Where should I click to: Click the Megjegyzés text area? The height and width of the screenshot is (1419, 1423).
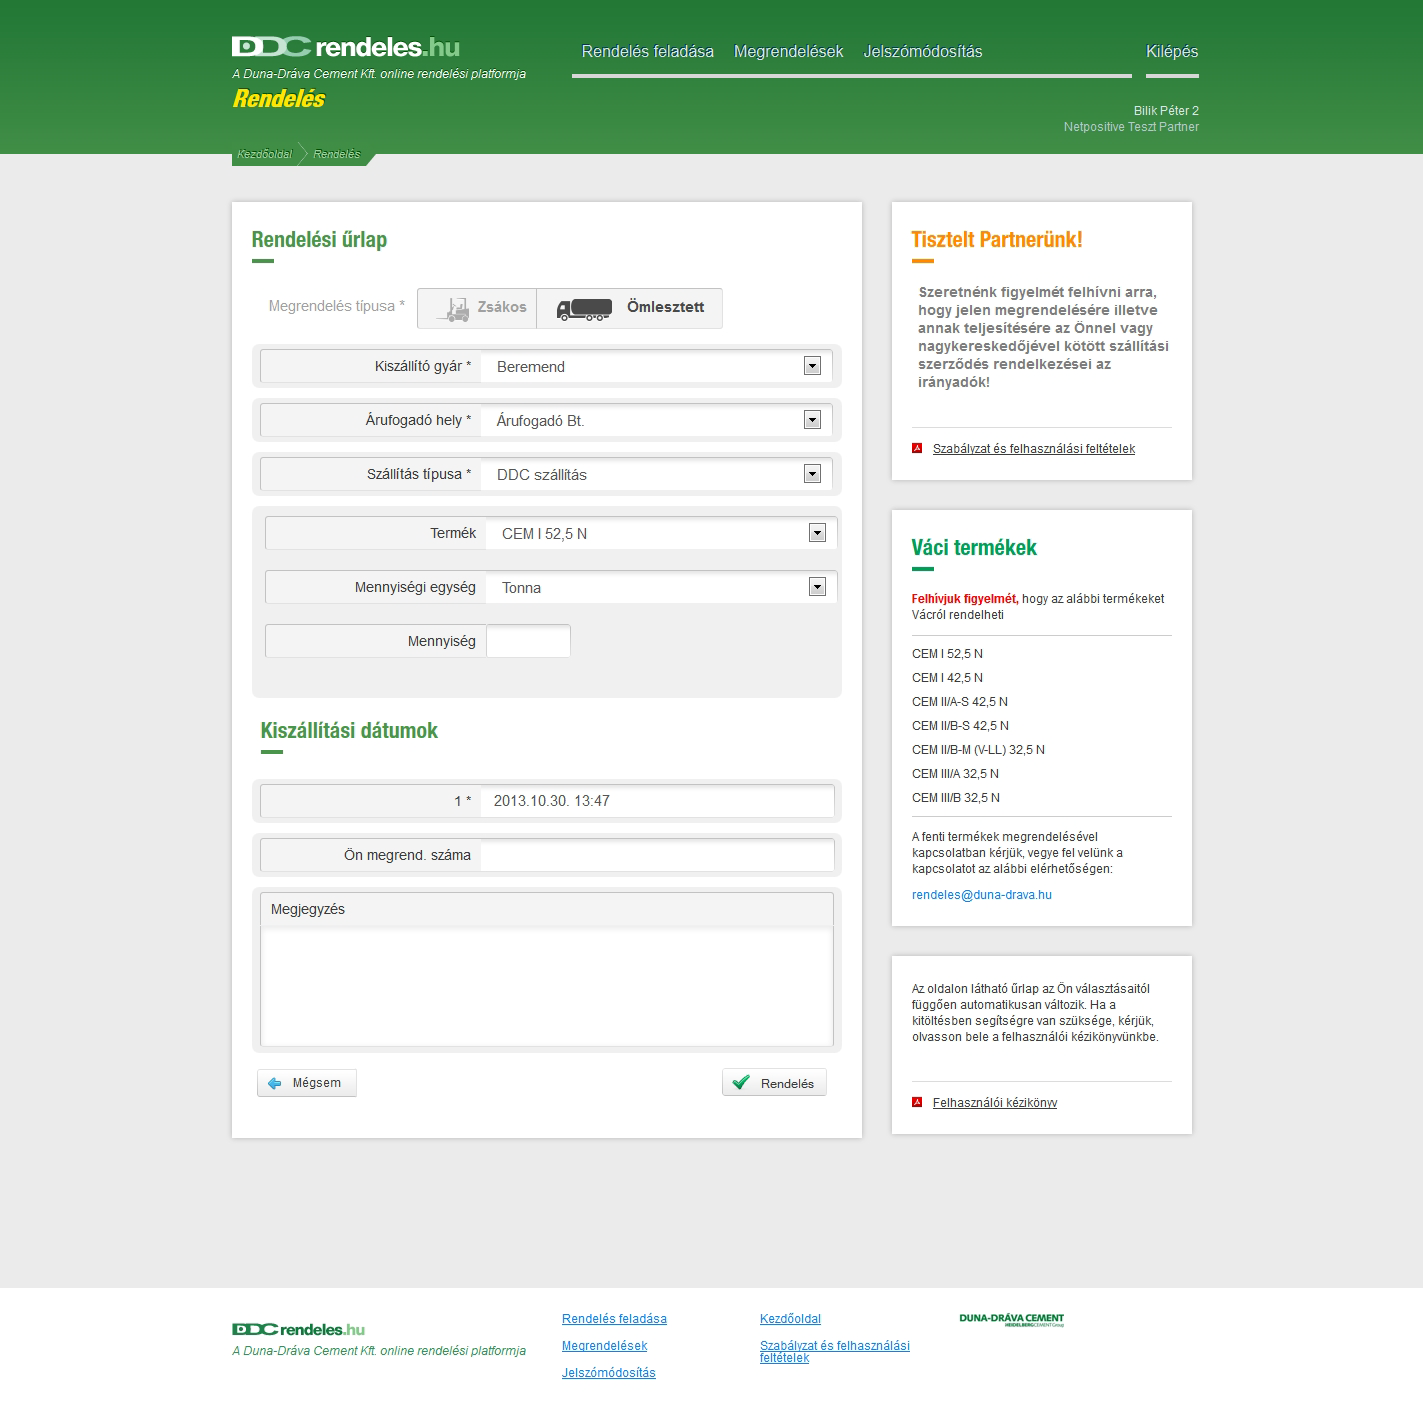click(x=547, y=986)
